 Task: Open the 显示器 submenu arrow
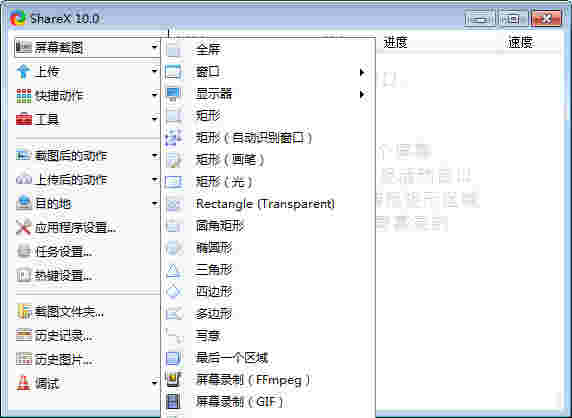(362, 94)
